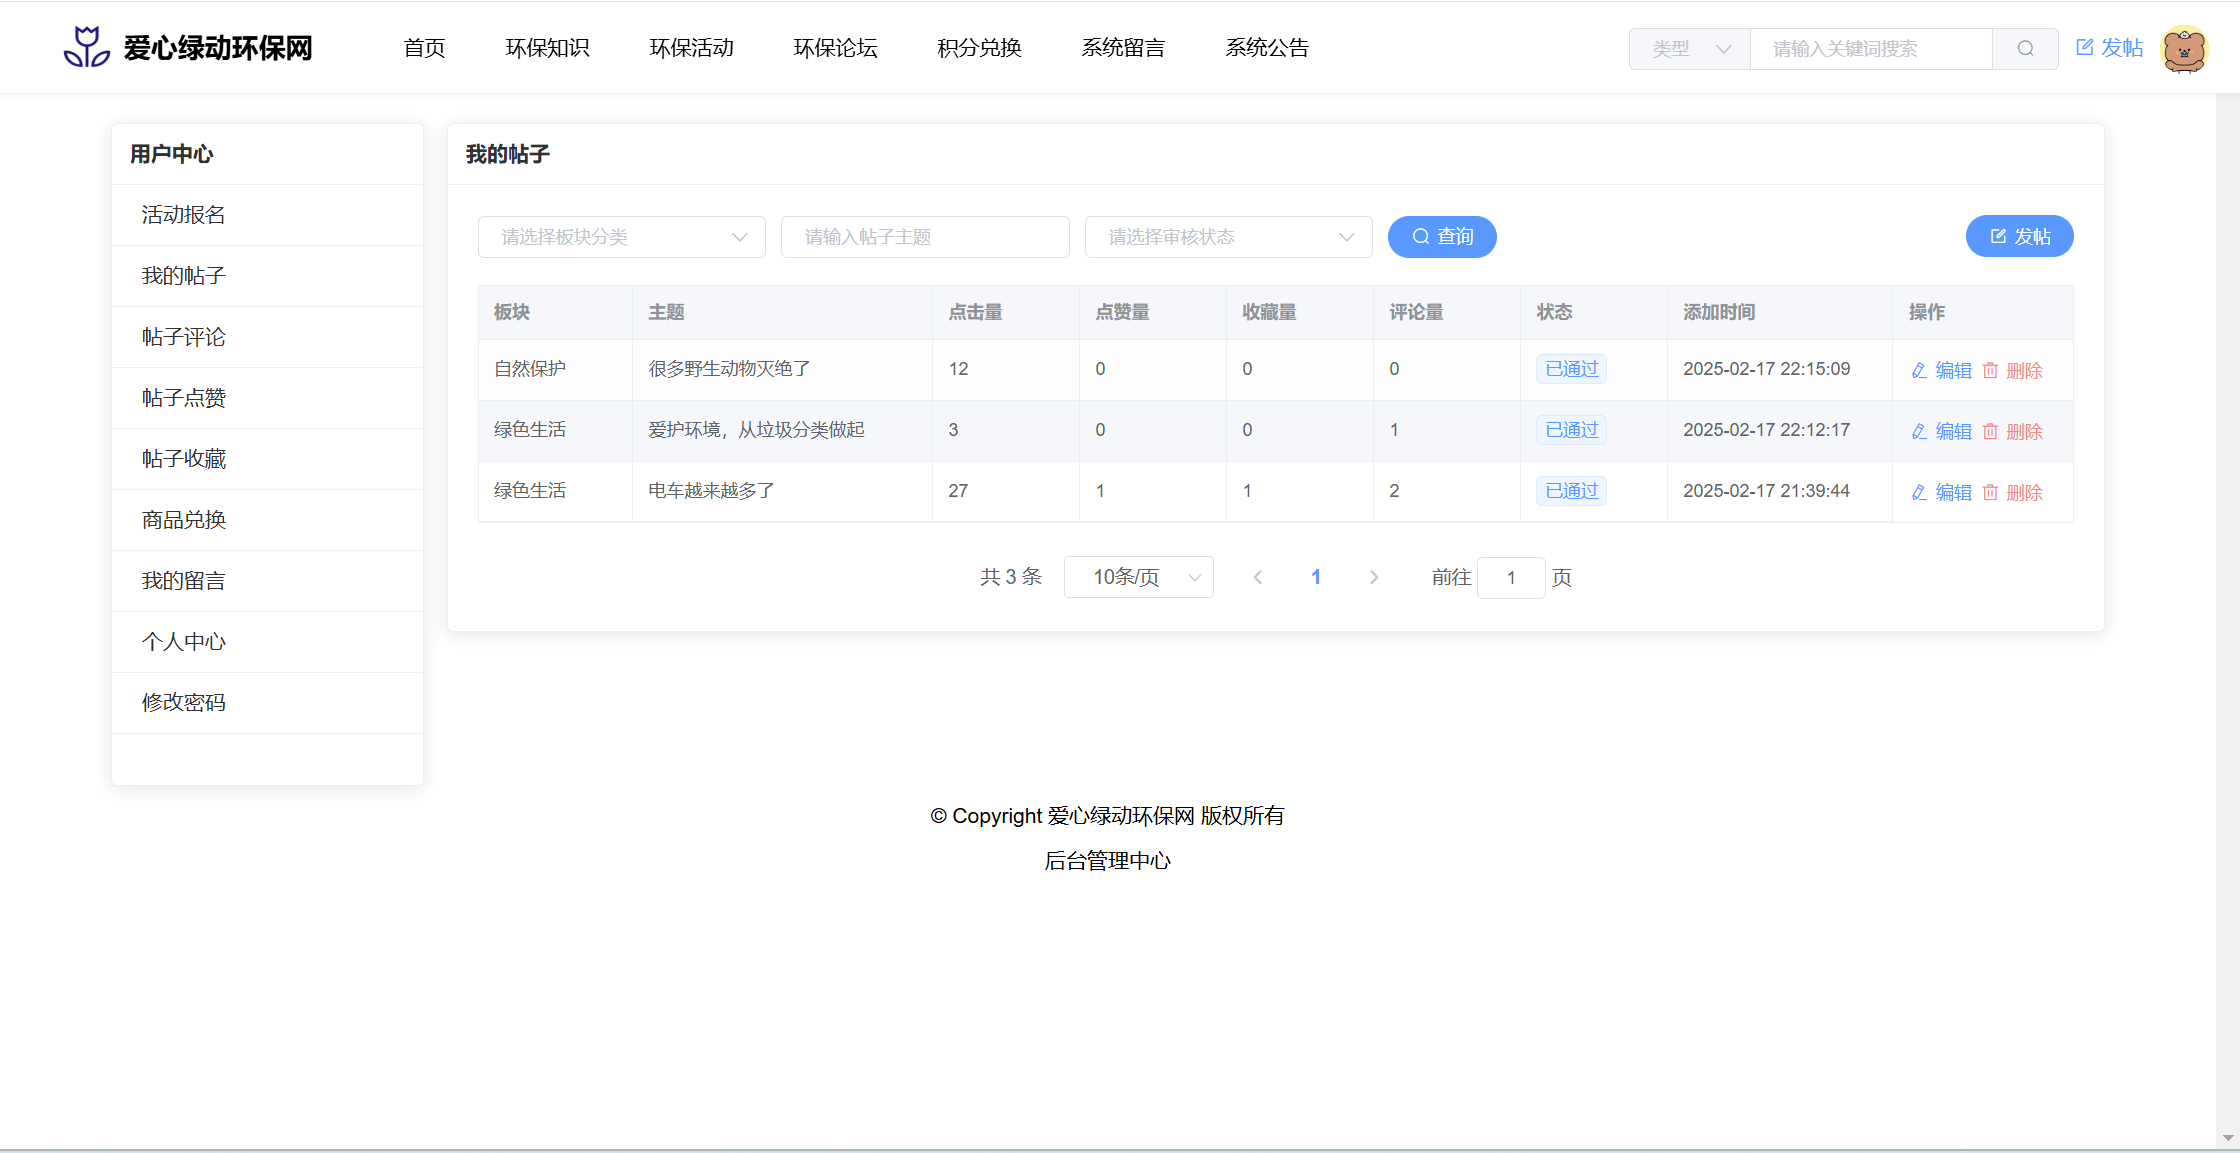Click the 后台管理中心 footer link
This screenshot has width=2240, height=1153.
(x=1107, y=861)
